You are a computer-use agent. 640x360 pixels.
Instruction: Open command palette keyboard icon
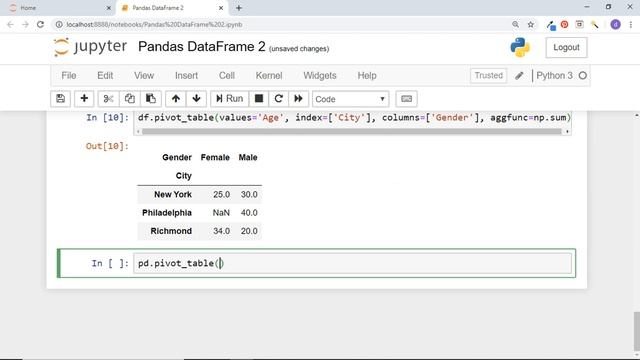pyautogui.click(x=406, y=99)
